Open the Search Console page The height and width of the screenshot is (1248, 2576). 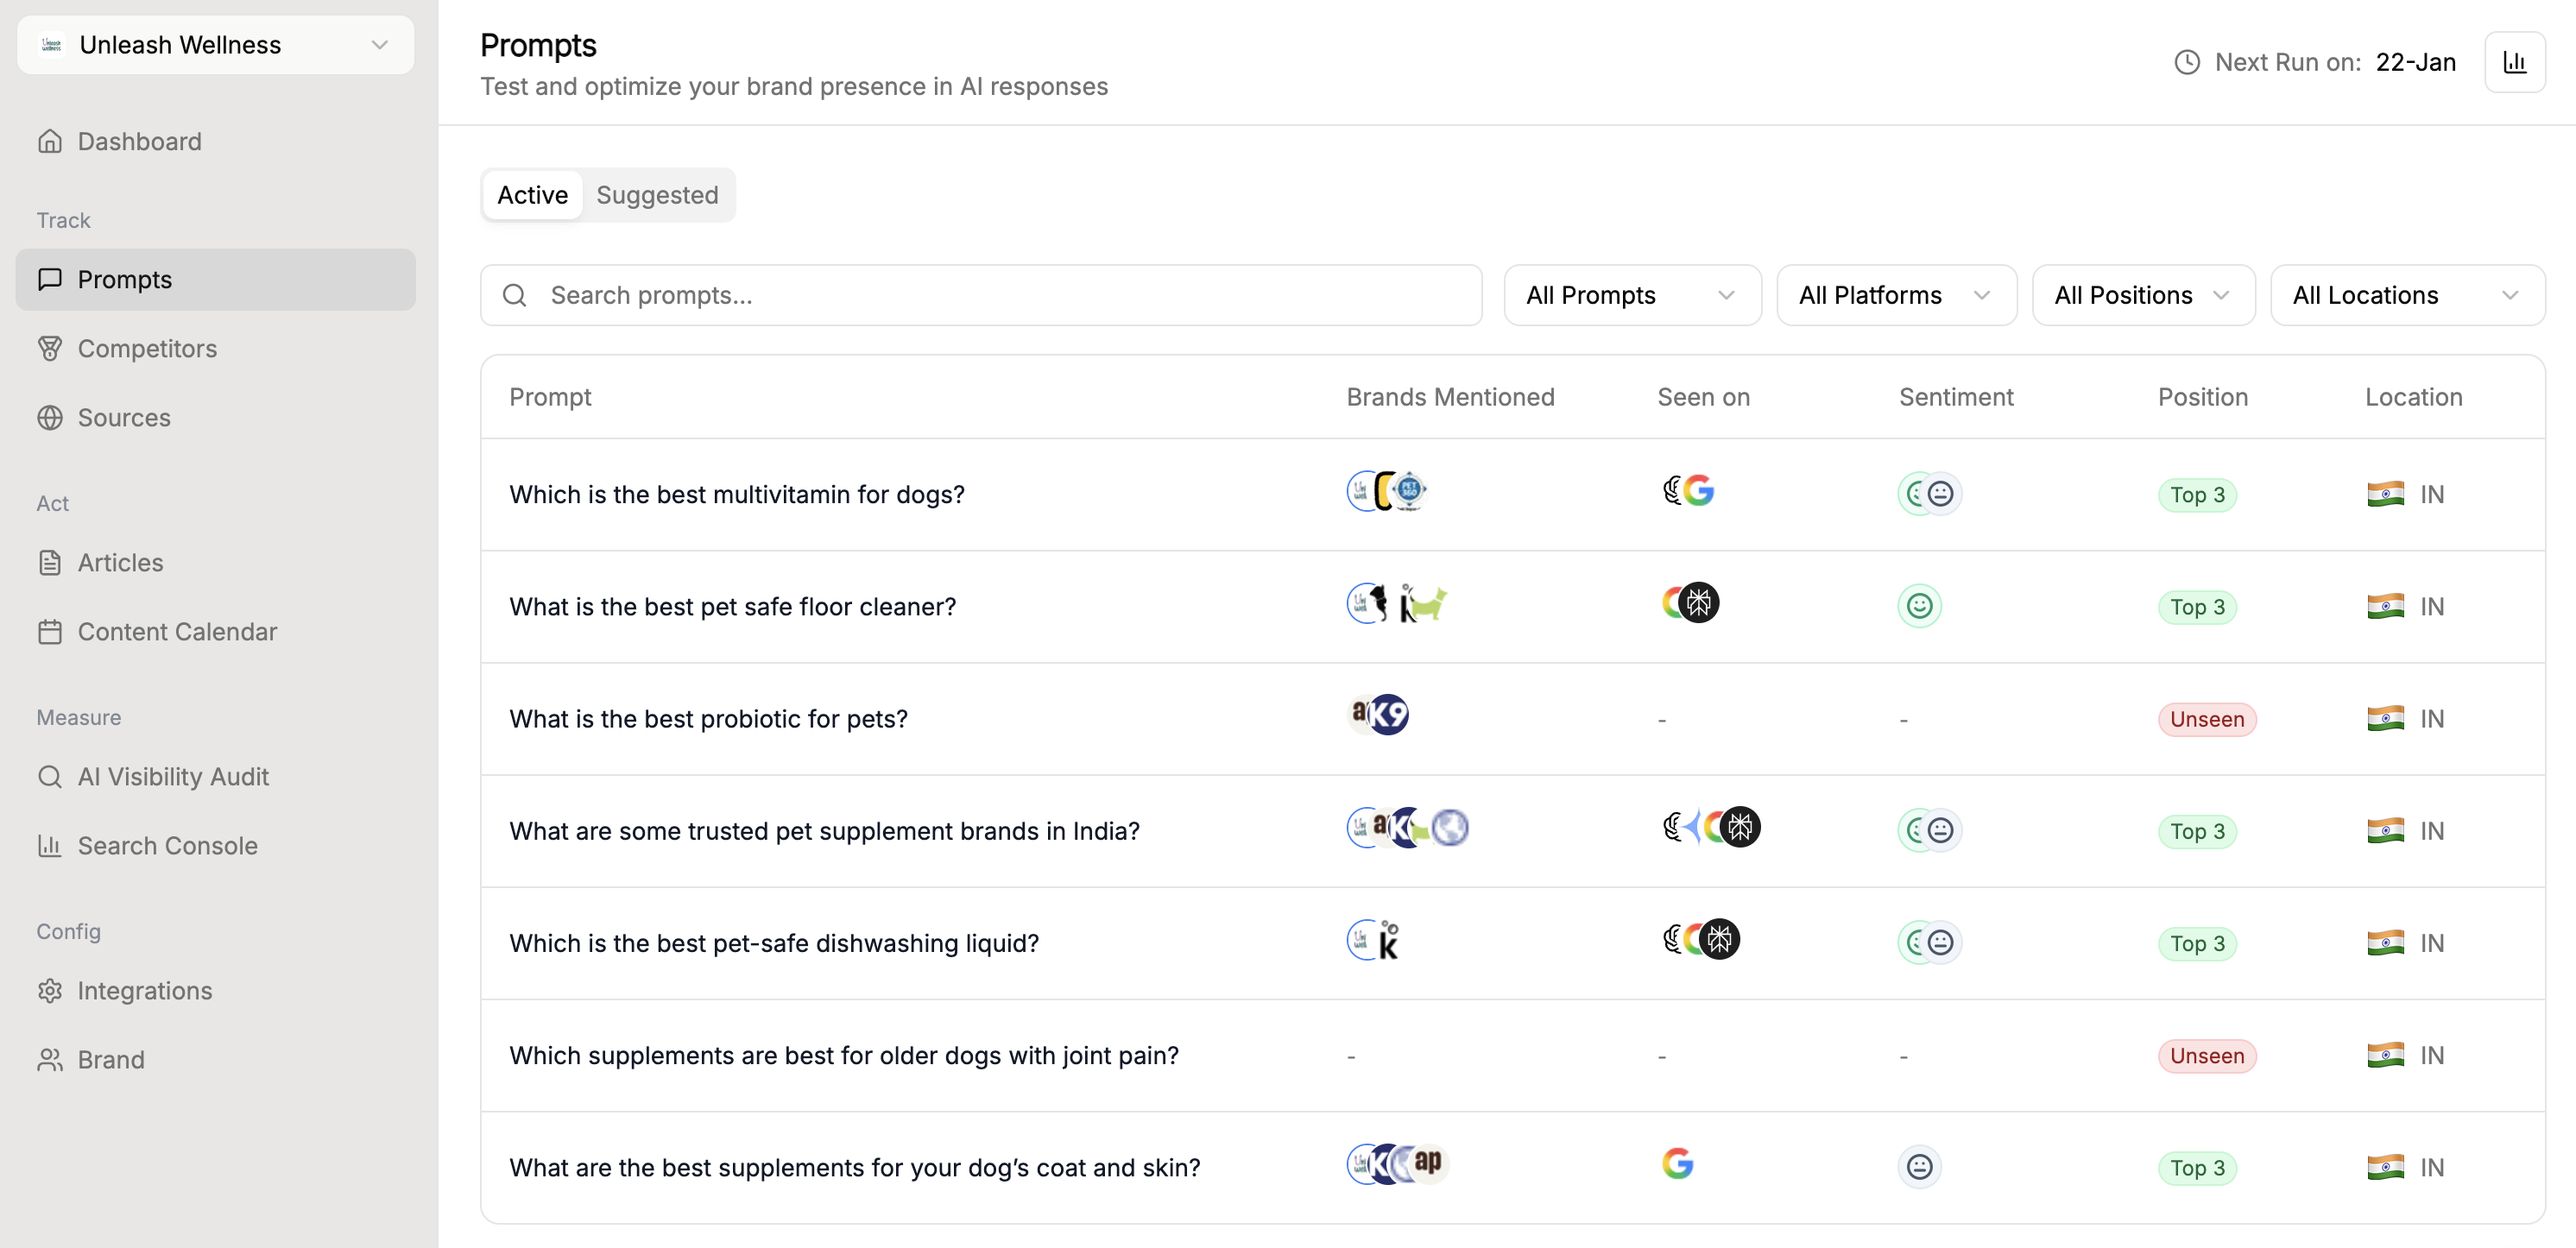pos(167,845)
